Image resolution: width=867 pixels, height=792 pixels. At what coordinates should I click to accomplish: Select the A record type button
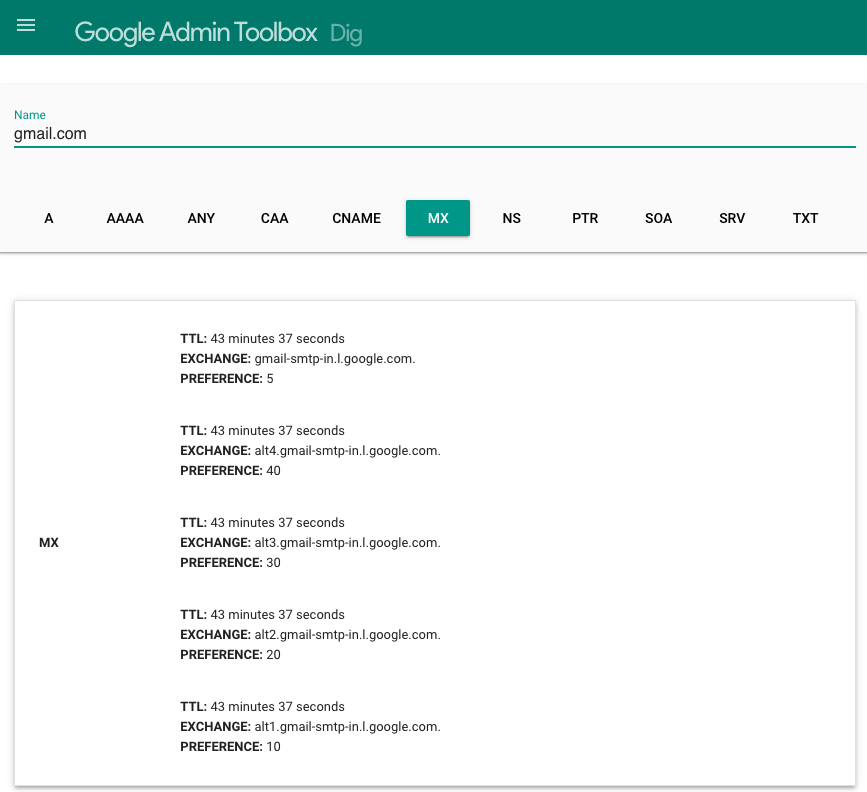click(49, 218)
